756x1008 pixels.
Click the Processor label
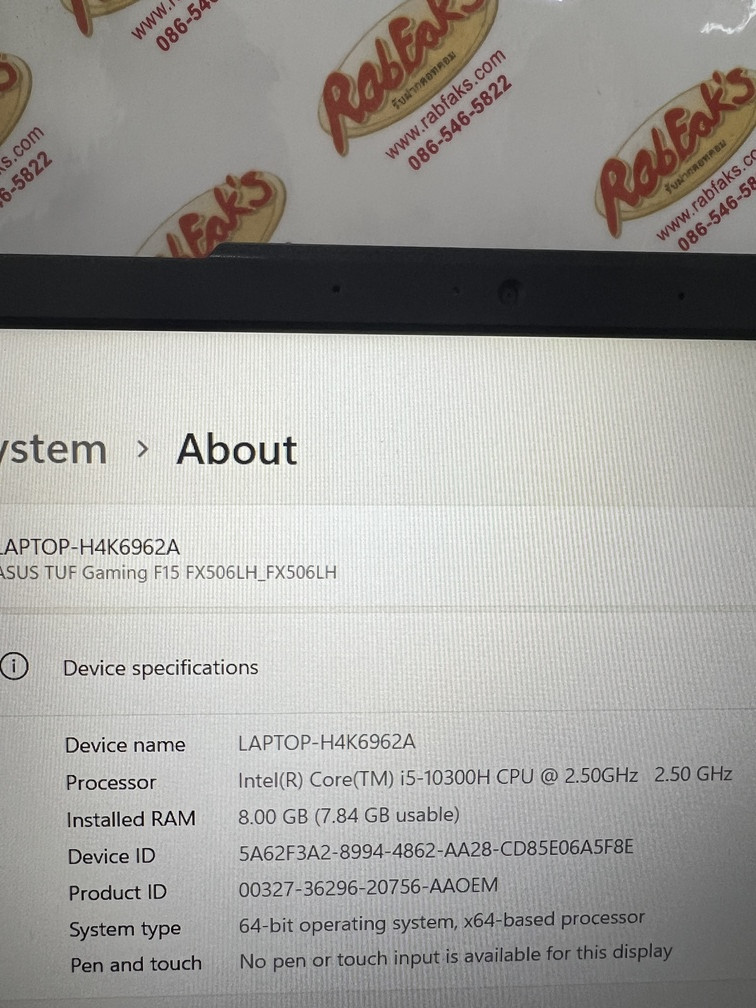point(111,782)
